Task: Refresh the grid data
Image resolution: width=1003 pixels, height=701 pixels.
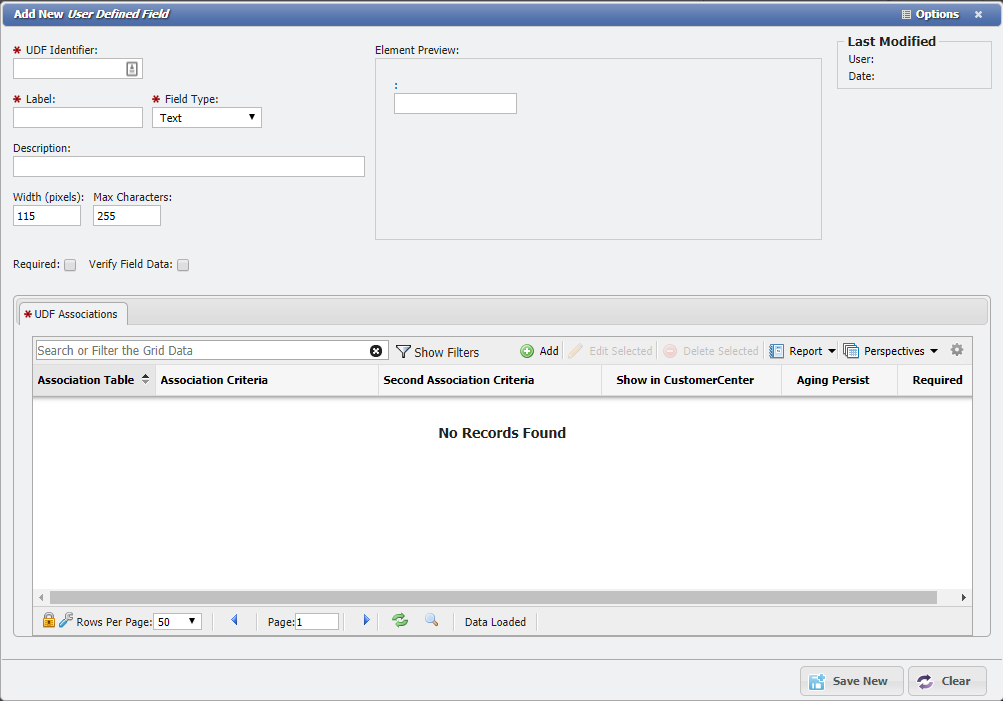Action: coord(399,620)
